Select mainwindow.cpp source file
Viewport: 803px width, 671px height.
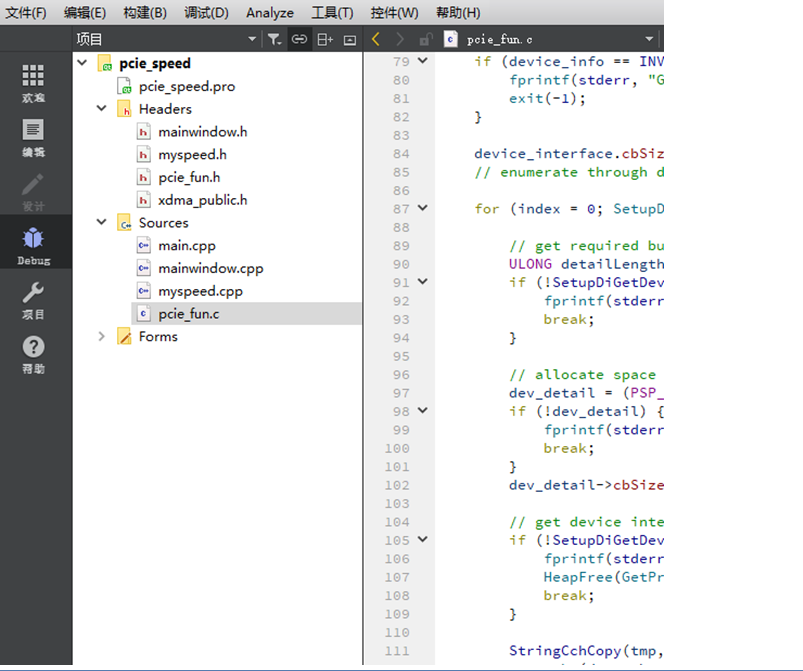coord(210,268)
